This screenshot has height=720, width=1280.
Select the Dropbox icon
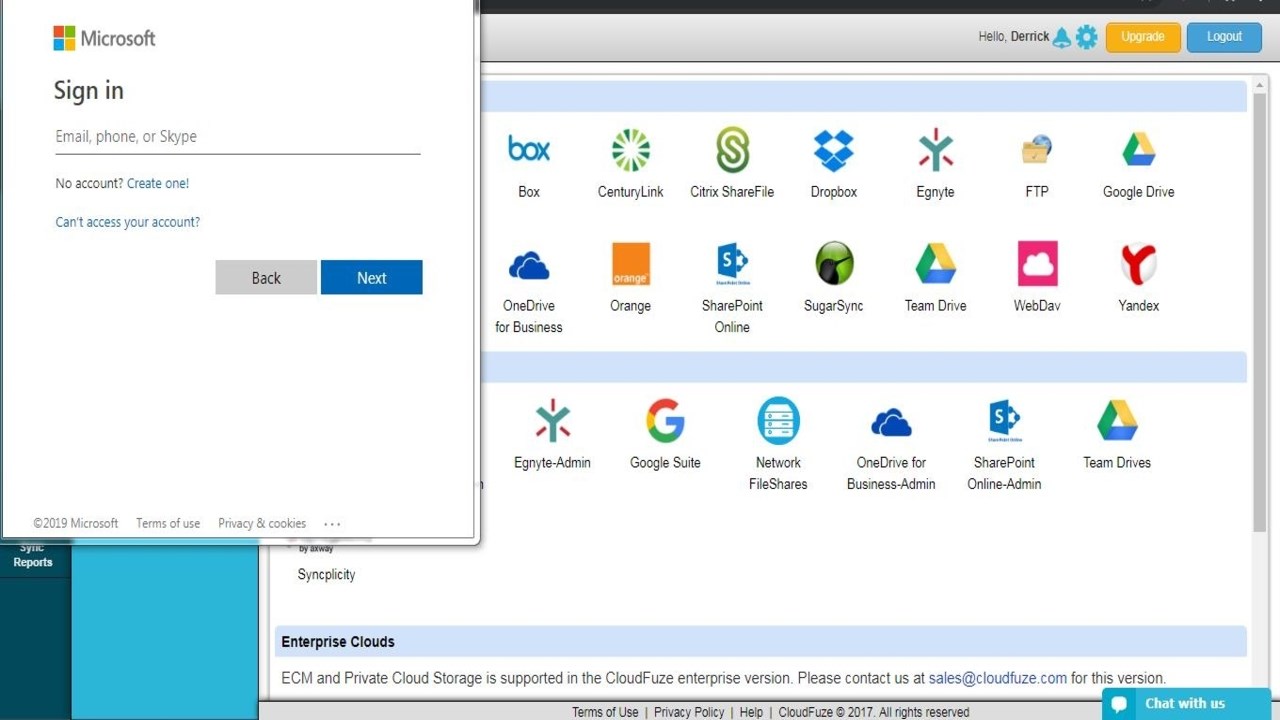pyautogui.click(x=833, y=150)
